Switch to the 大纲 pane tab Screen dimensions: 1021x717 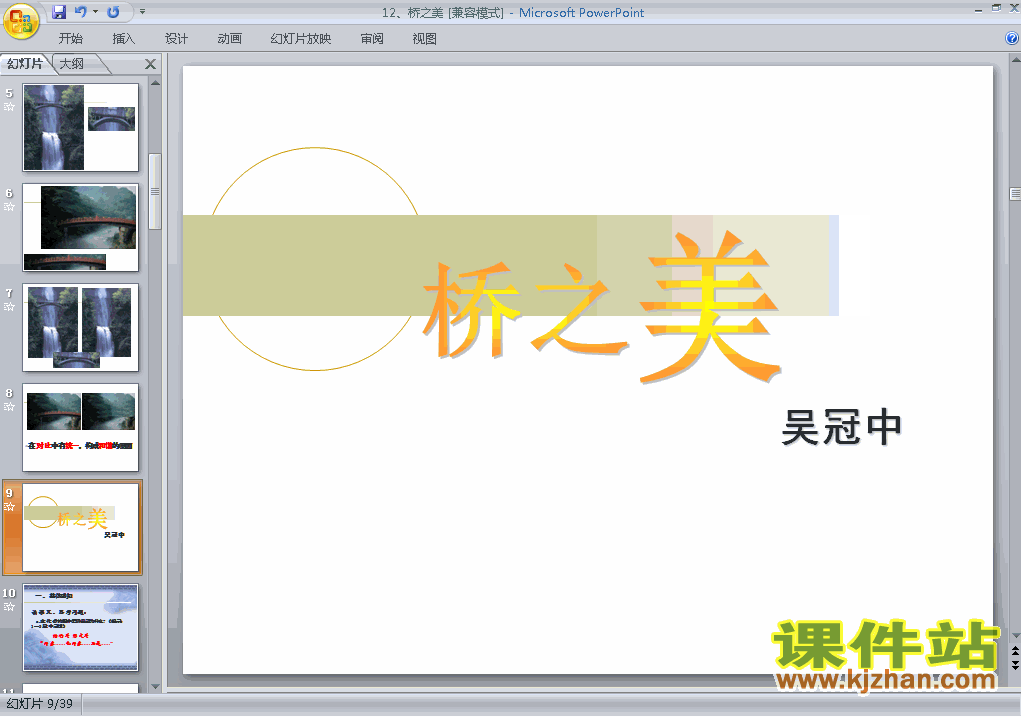[x=73, y=64]
